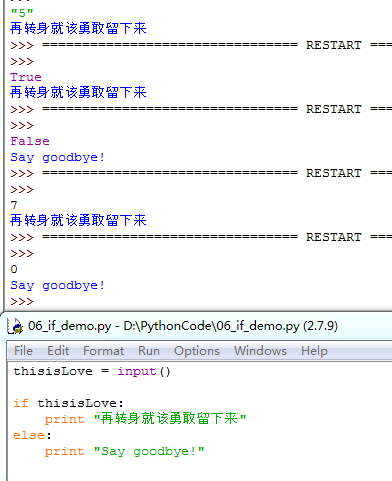Click Chinese output line below True
Image resolution: width=392 pixels, height=481 pixels.
pyautogui.click(x=78, y=93)
